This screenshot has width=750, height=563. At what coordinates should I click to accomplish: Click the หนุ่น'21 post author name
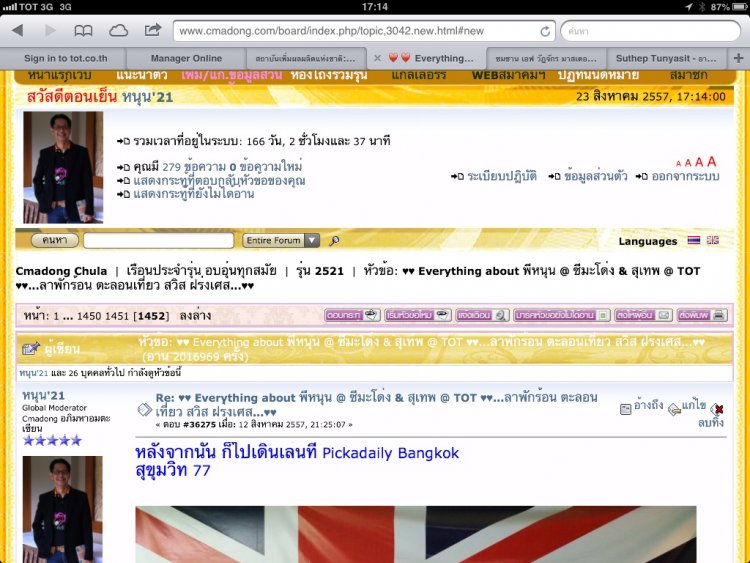tap(44, 396)
